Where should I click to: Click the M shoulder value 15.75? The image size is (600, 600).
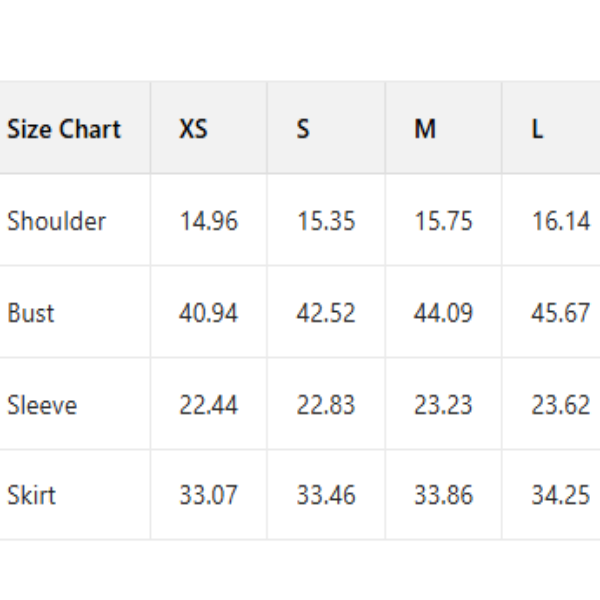click(443, 221)
